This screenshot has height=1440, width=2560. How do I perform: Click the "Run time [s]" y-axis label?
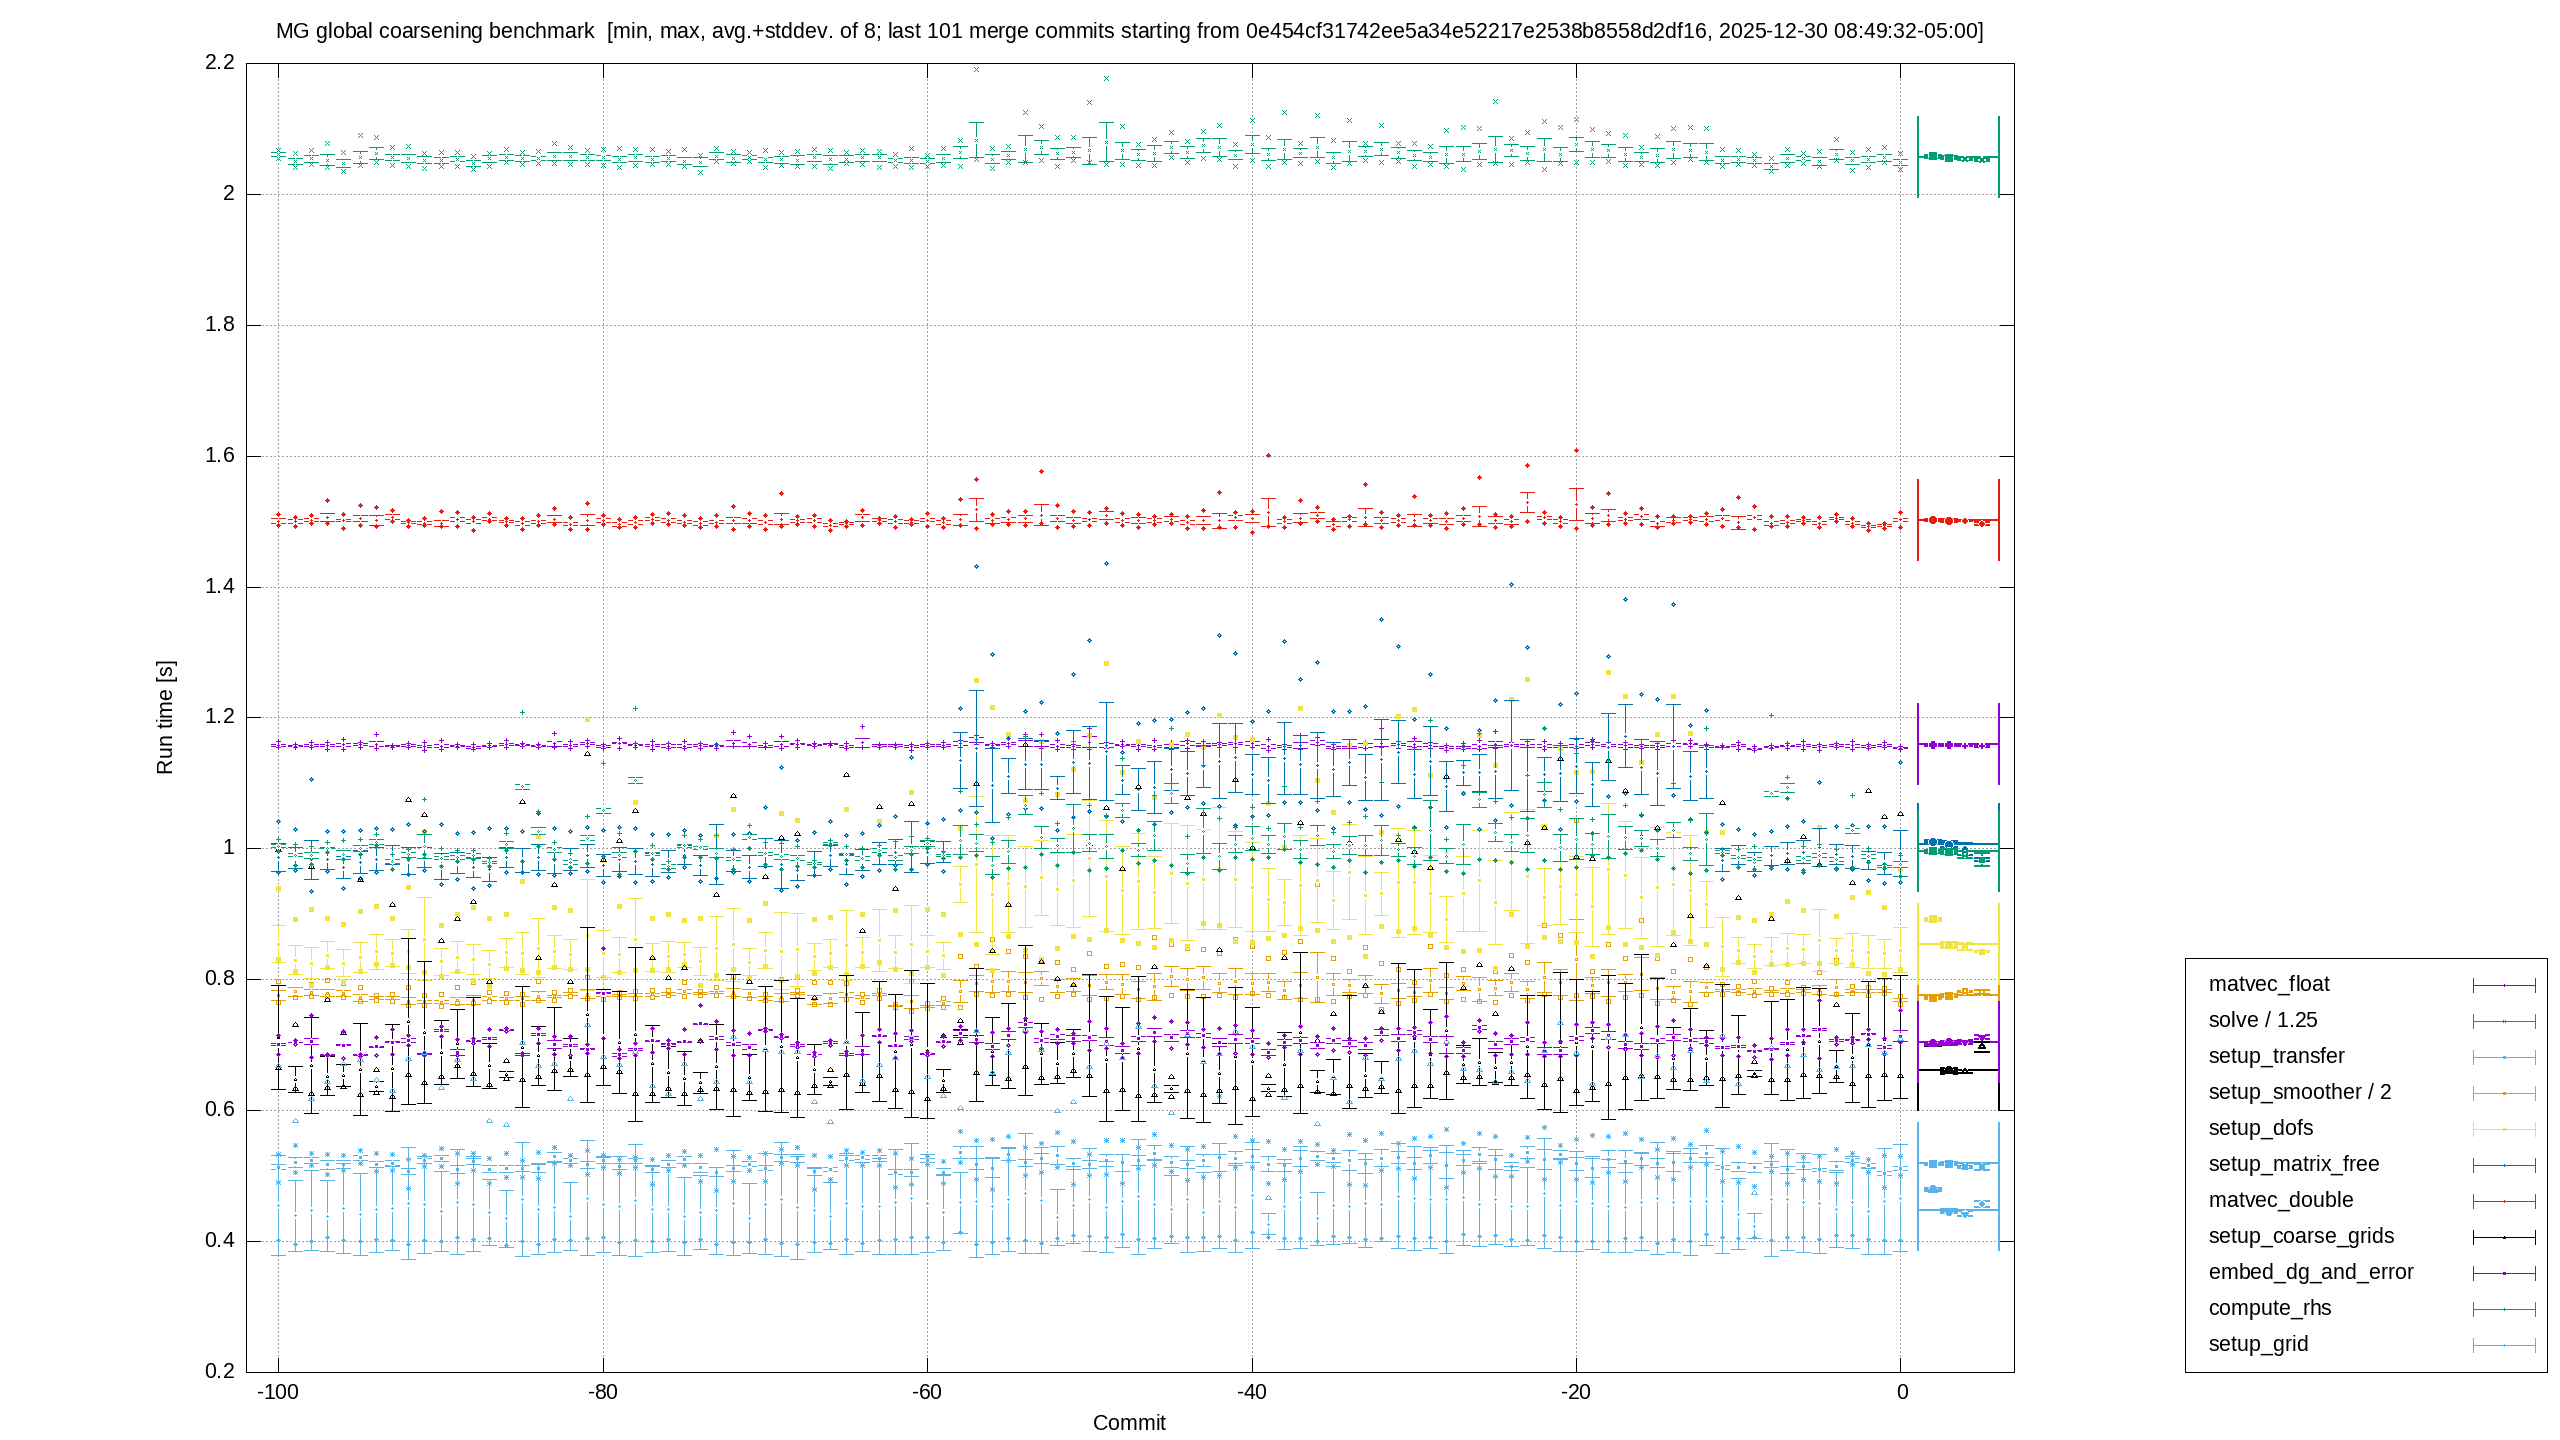coord(165,717)
